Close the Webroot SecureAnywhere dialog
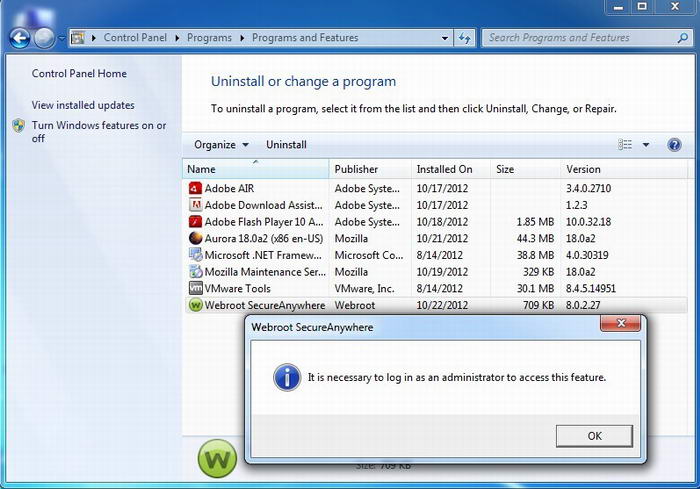Screen dimensions: 700x489 click(621, 323)
